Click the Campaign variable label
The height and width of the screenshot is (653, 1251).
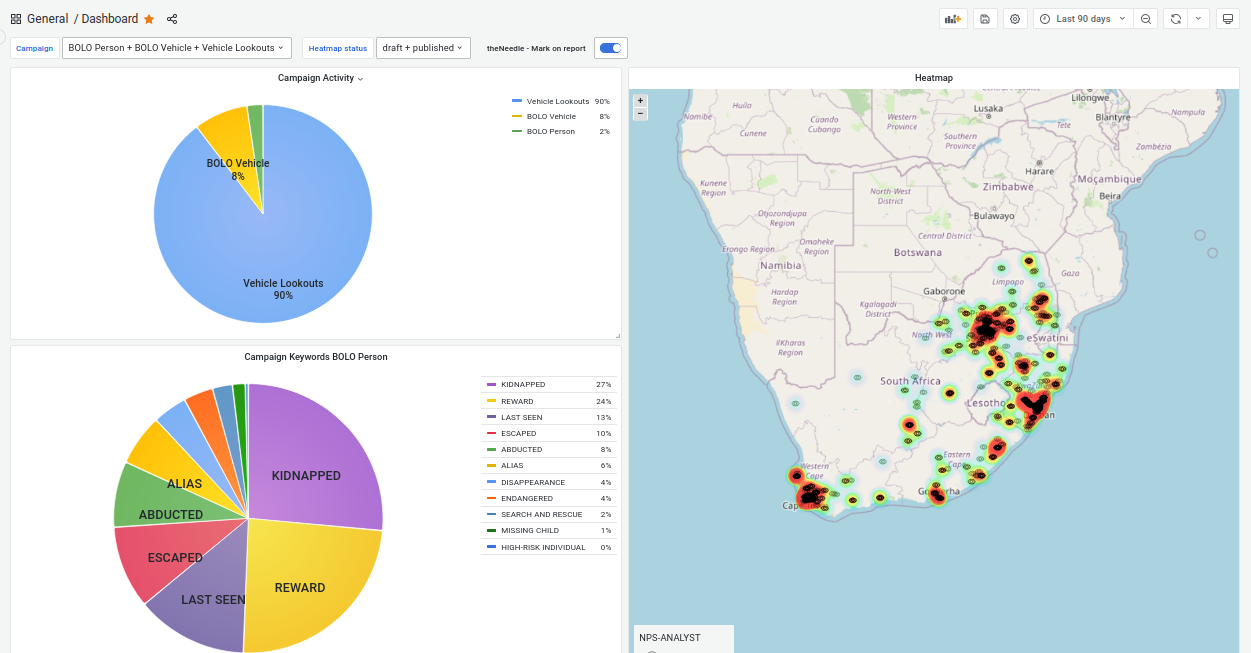(x=34, y=47)
